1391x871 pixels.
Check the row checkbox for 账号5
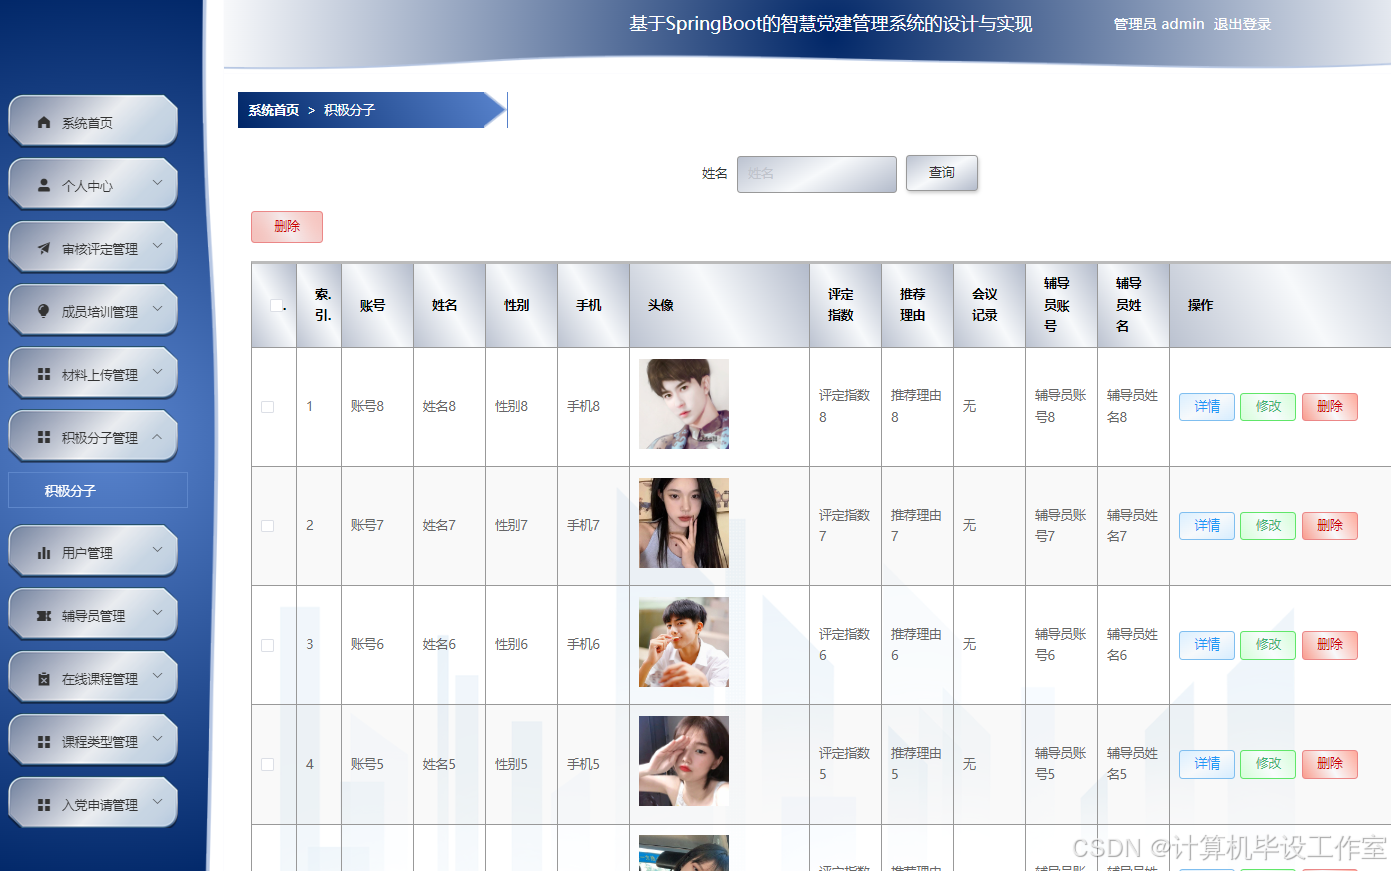pos(267,764)
